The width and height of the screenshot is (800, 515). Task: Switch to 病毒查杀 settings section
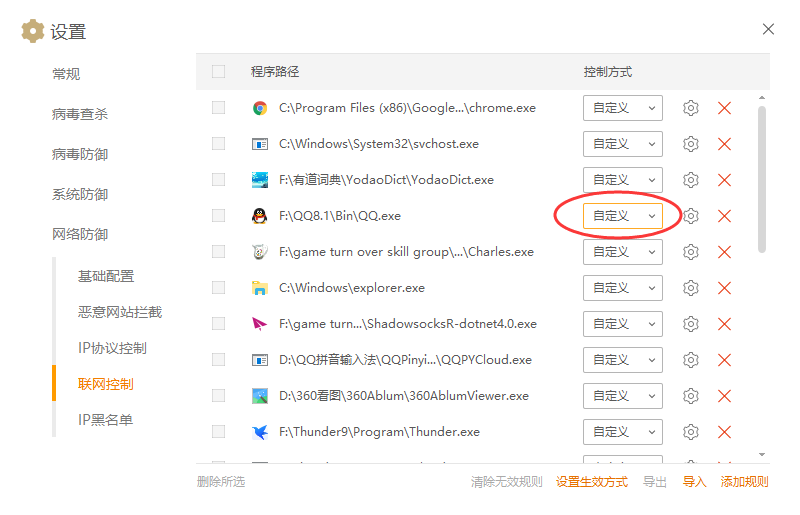80,114
